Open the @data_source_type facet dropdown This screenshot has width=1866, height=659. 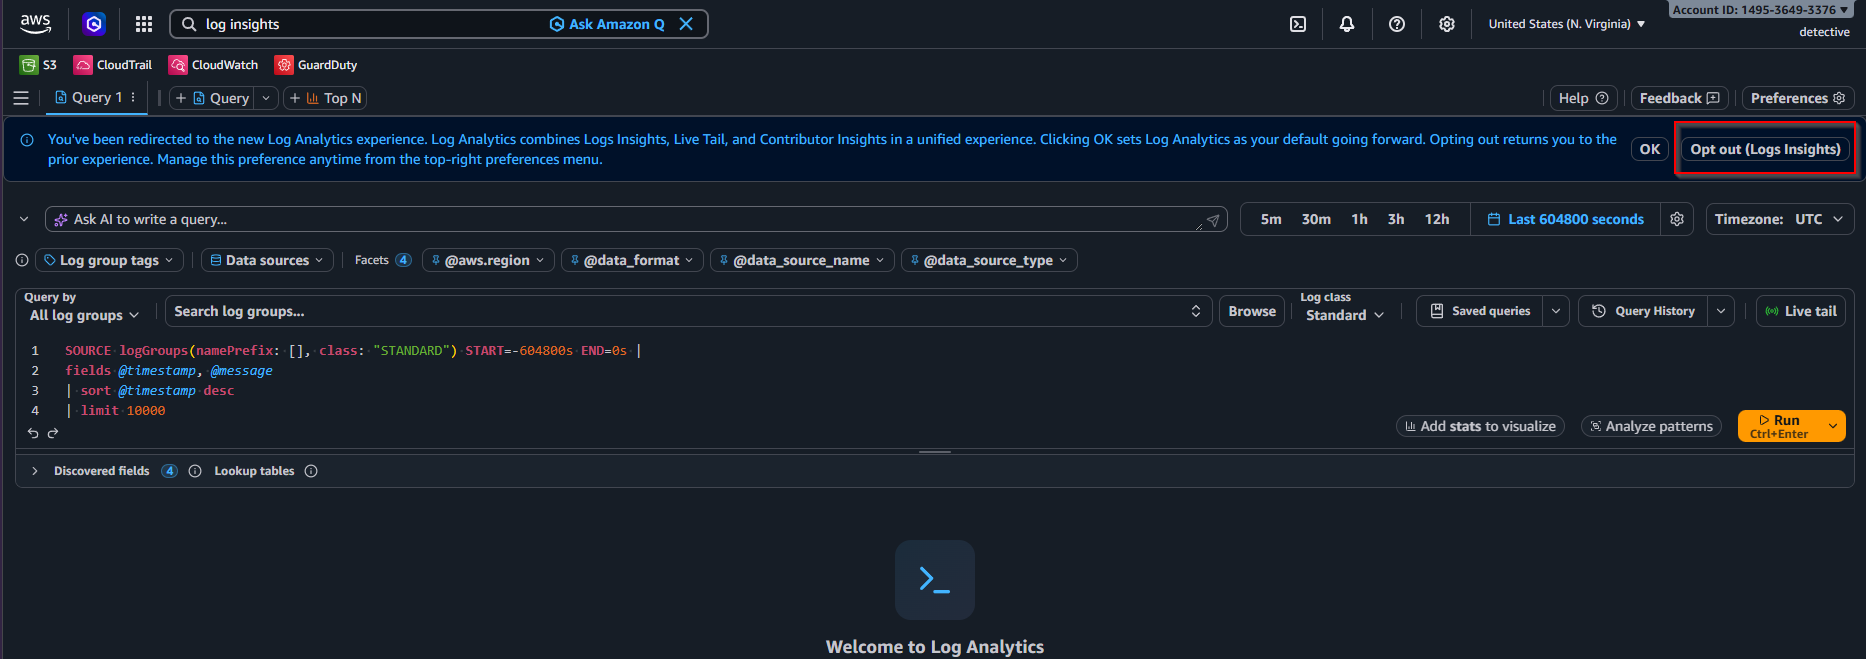989,260
